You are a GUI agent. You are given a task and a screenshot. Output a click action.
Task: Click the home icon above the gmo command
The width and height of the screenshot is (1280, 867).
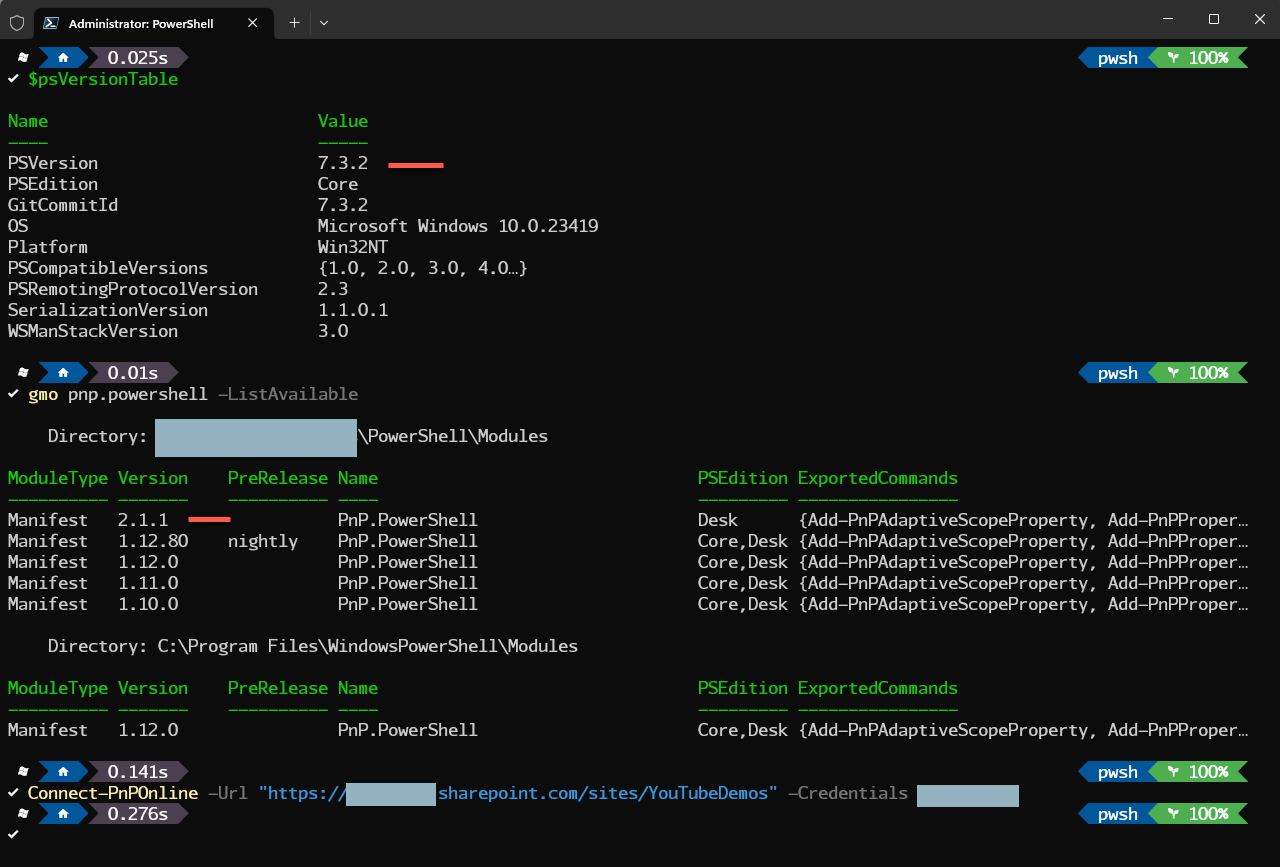tap(63, 372)
